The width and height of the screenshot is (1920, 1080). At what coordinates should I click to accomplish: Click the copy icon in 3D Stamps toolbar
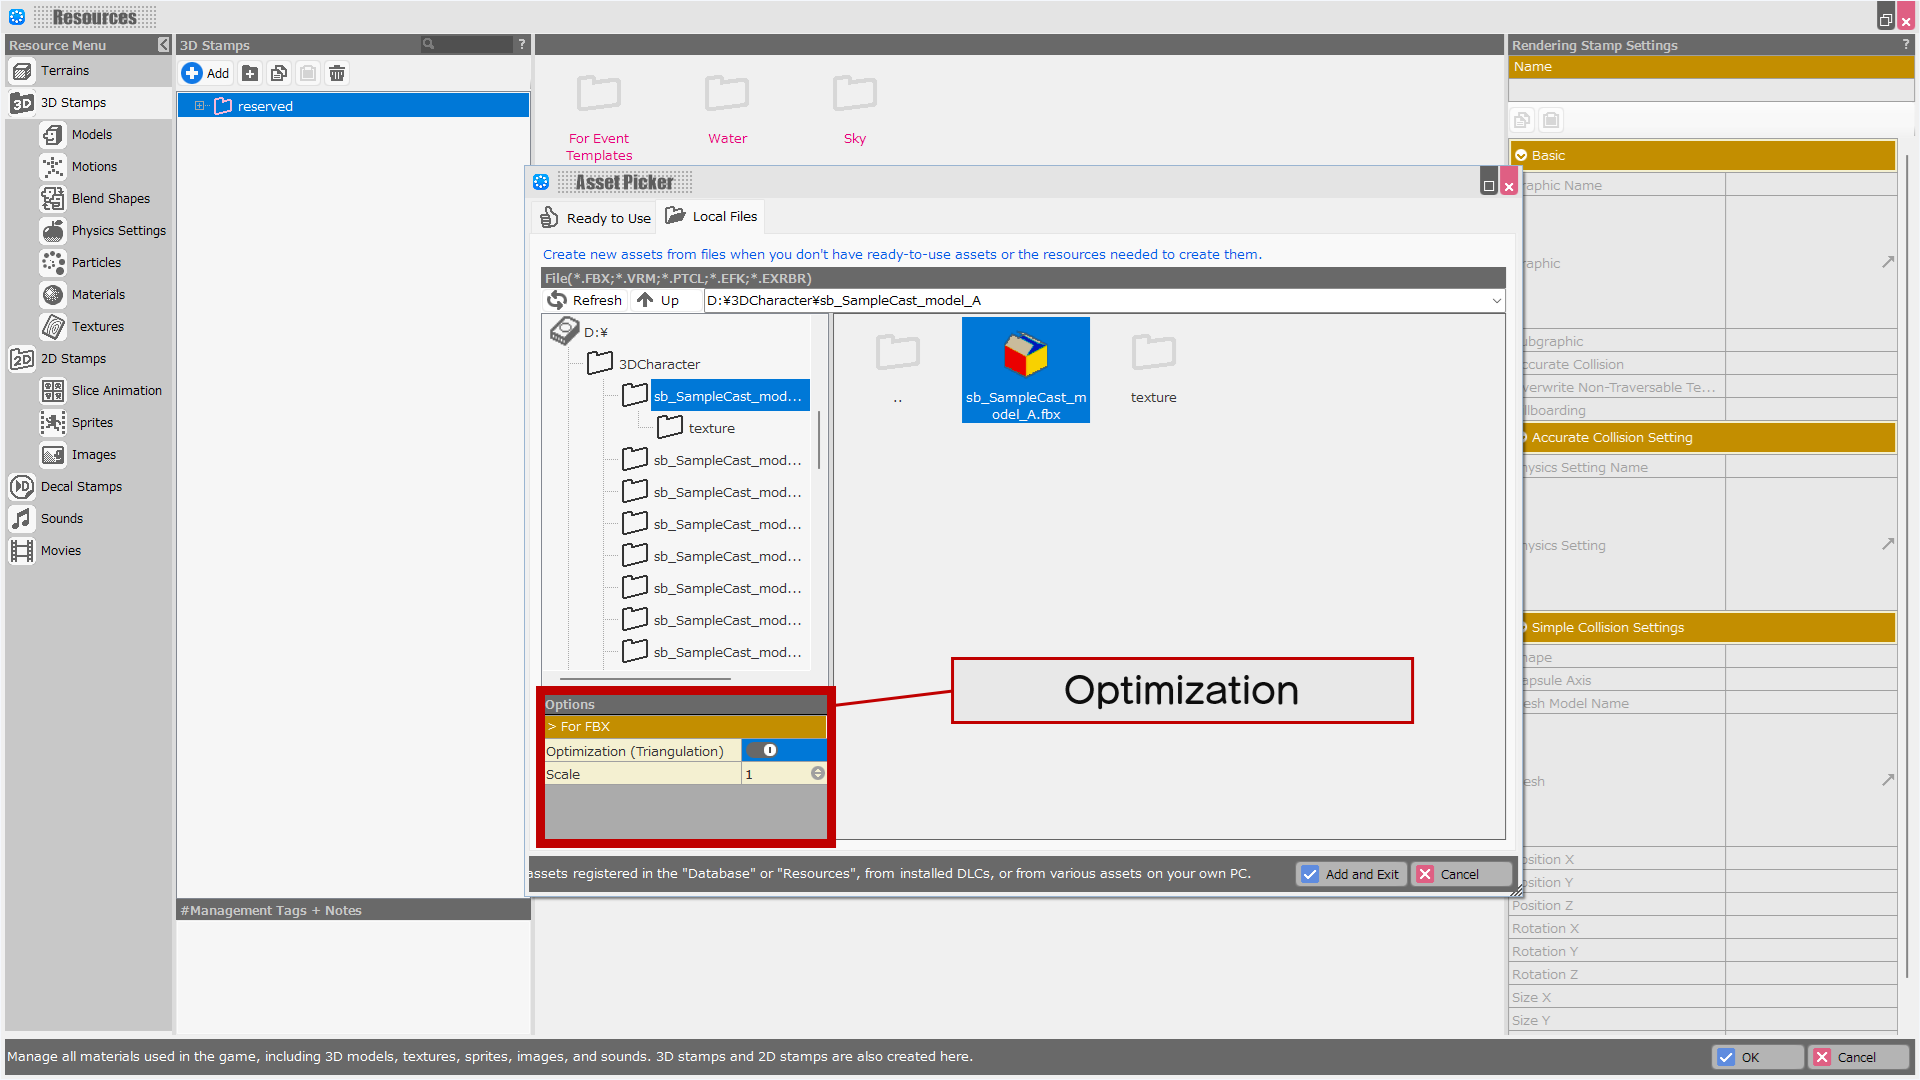click(x=279, y=73)
